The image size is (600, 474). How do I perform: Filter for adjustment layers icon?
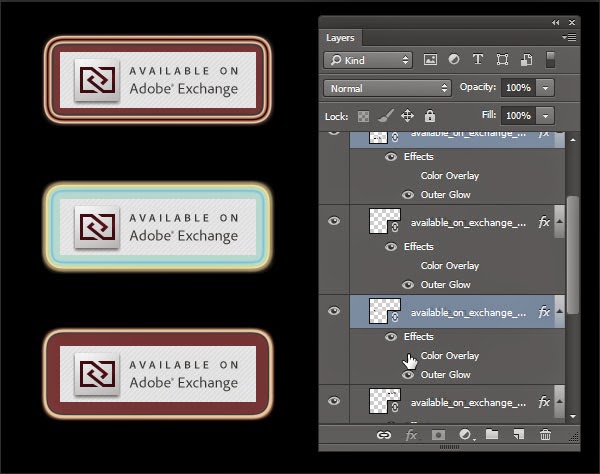point(454,59)
